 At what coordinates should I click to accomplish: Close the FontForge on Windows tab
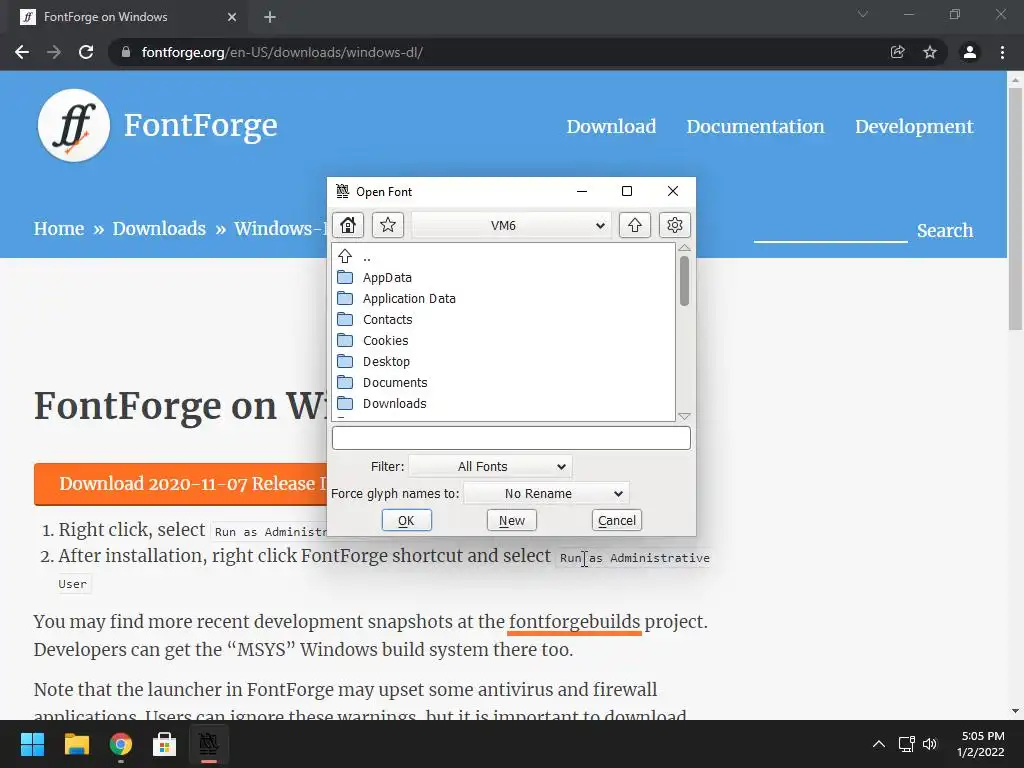tap(232, 17)
